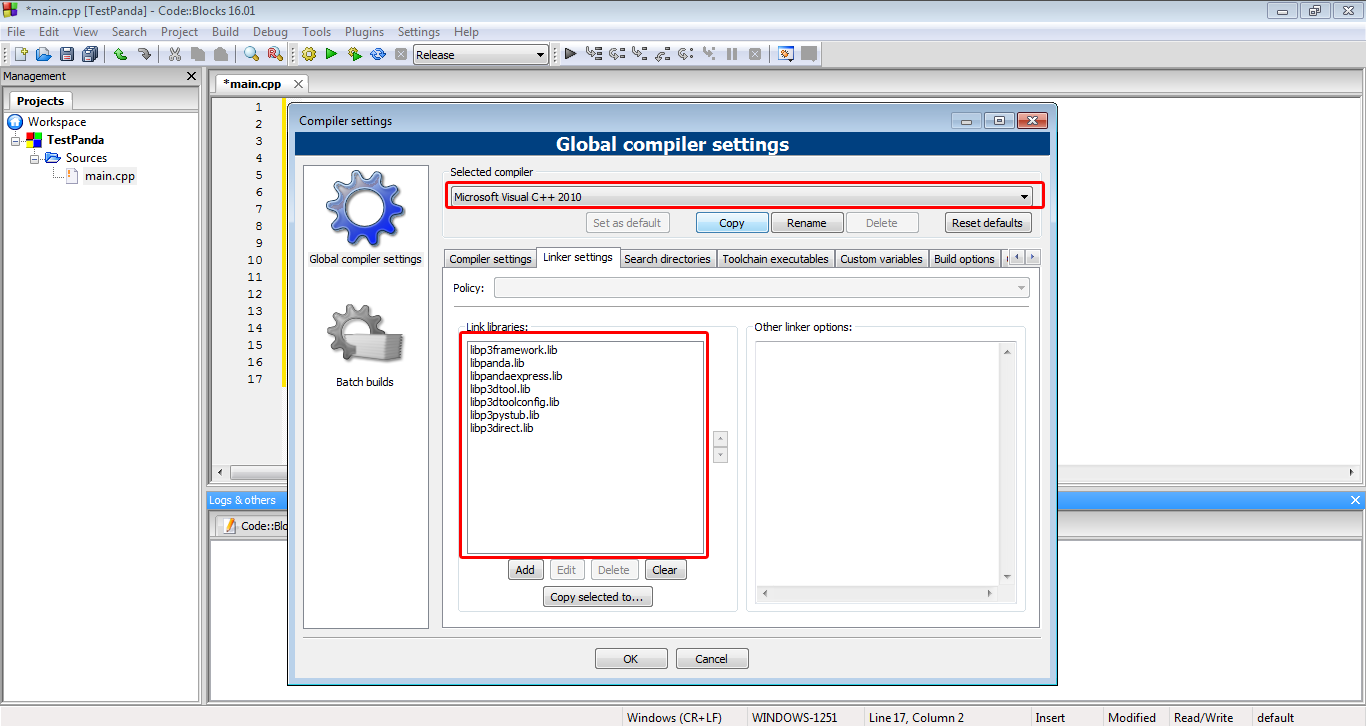Switch to the Custom variables tab
The height and width of the screenshot is (726, 1366).
(881, 259)
